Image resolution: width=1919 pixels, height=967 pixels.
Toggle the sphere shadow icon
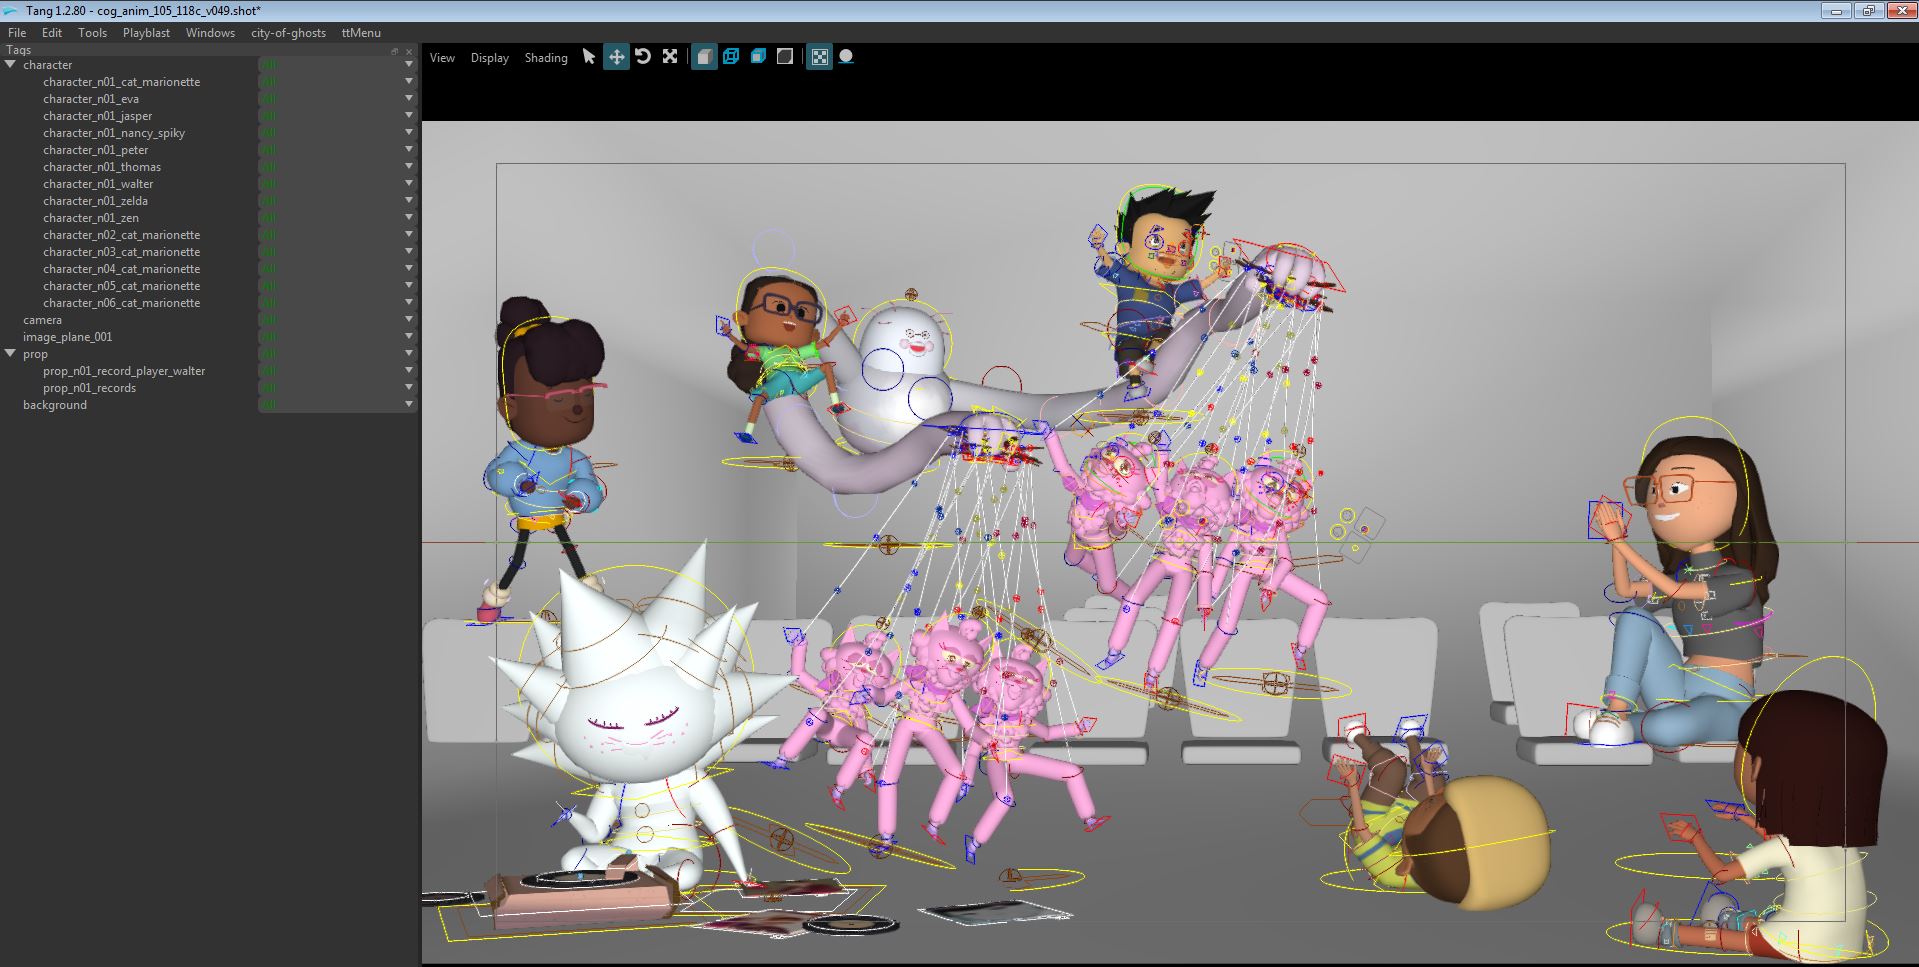[846, 57]
